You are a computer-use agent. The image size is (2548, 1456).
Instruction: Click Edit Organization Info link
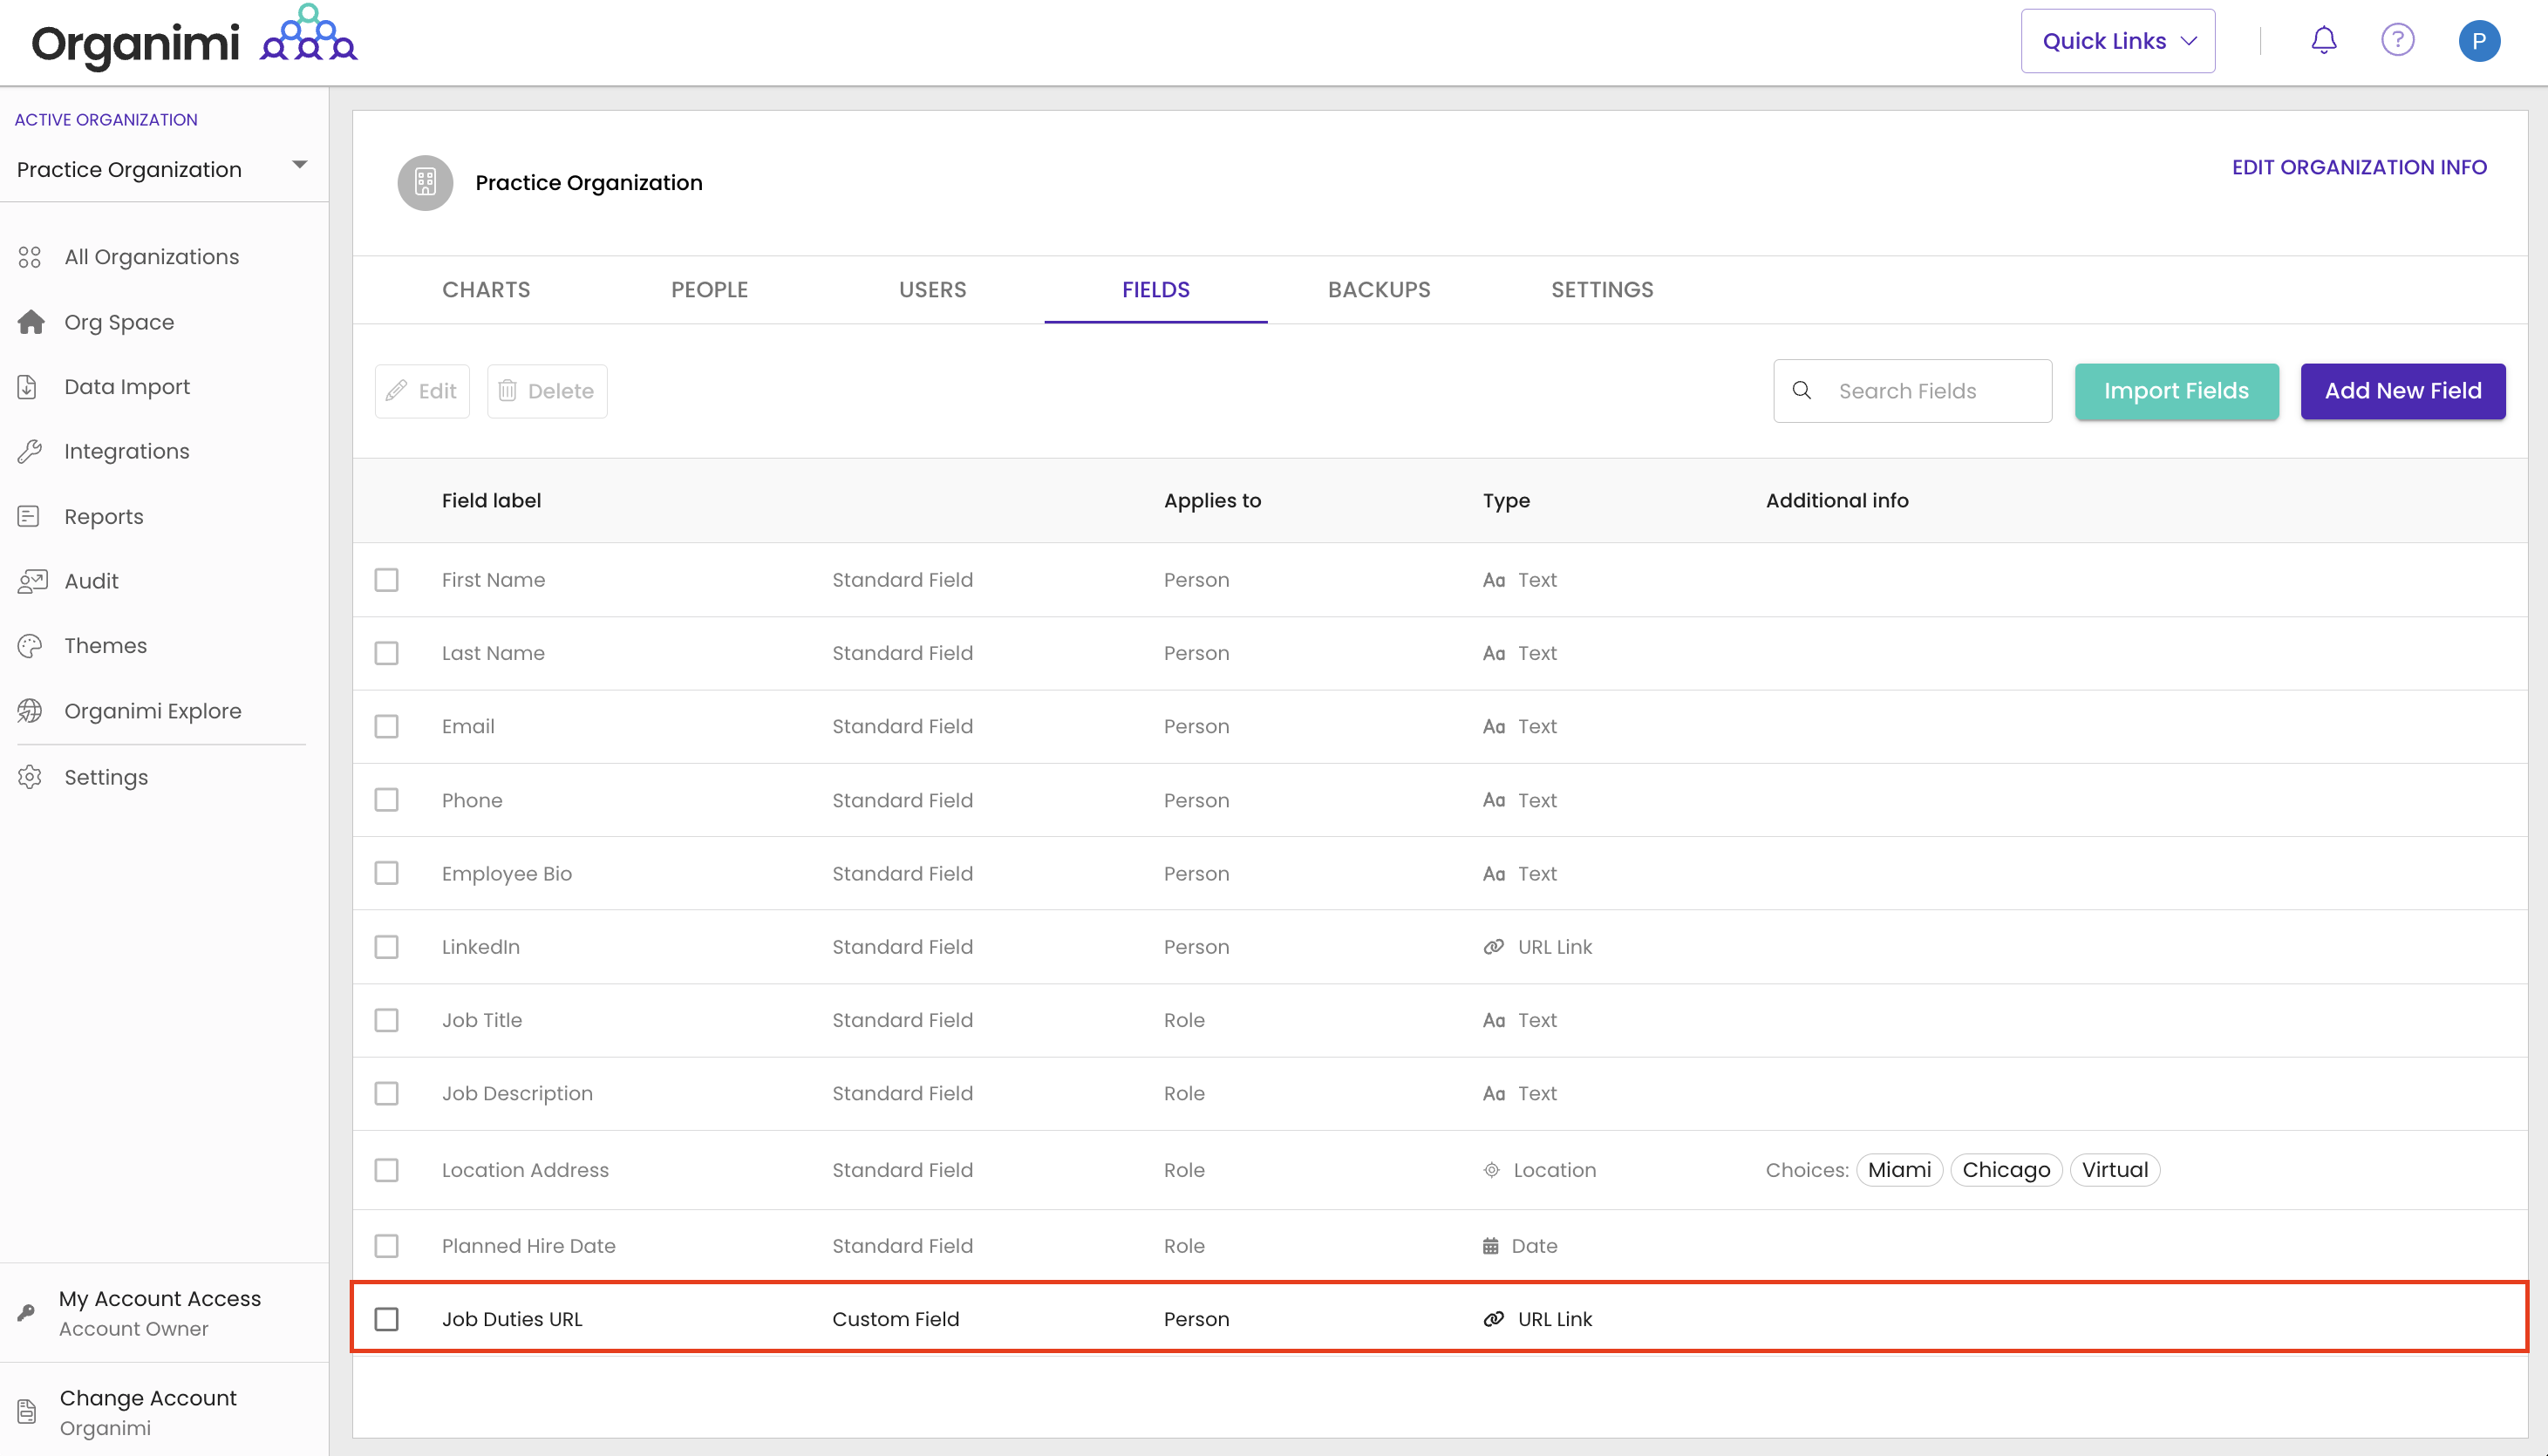click(x=2358, y=167)
